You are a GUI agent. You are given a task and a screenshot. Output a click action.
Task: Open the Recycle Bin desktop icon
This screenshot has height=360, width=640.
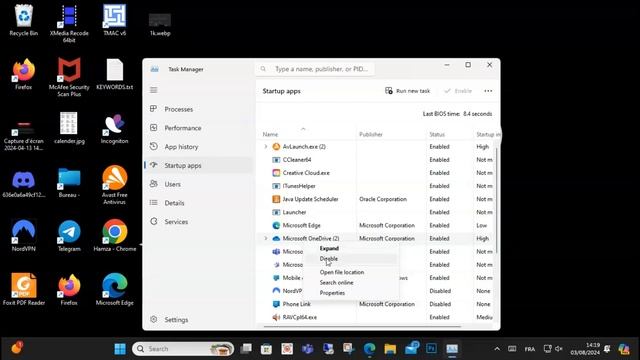pyautogui.click(x=24, y=20)
